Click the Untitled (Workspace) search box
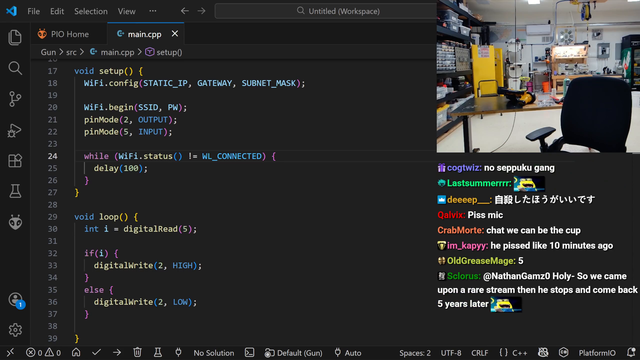The image size is (640, 360). click(x=326, y=11)
